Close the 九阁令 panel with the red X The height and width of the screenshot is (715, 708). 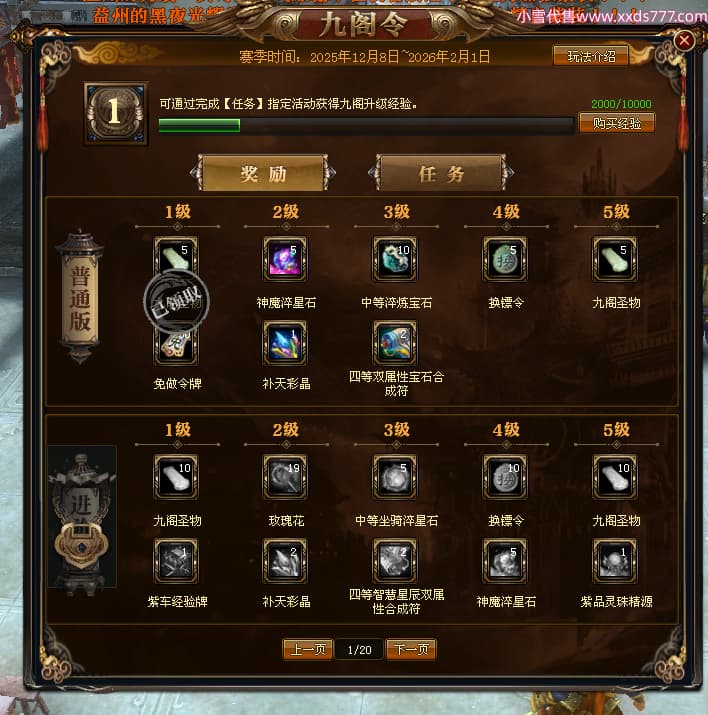pos(684,41)
